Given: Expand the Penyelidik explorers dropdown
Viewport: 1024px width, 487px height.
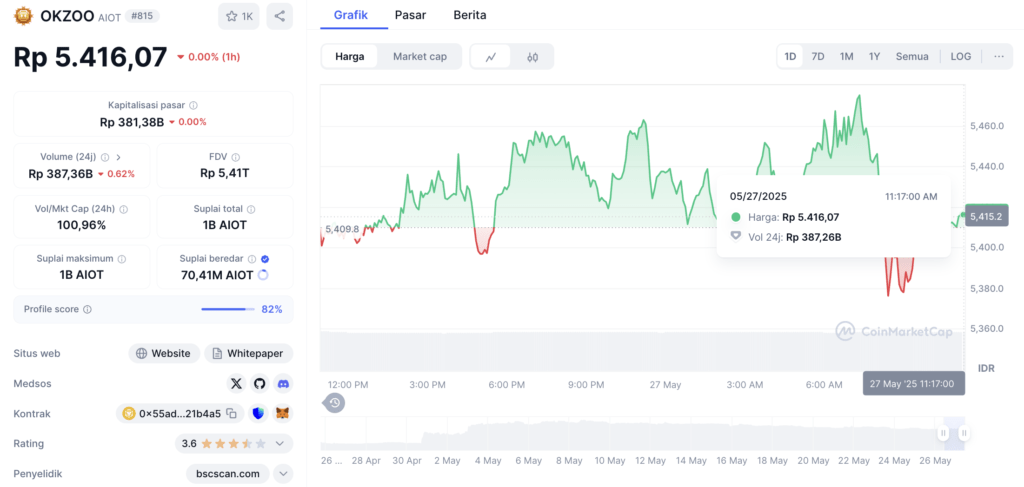Looking at the screenshot, I should point(283,474).
